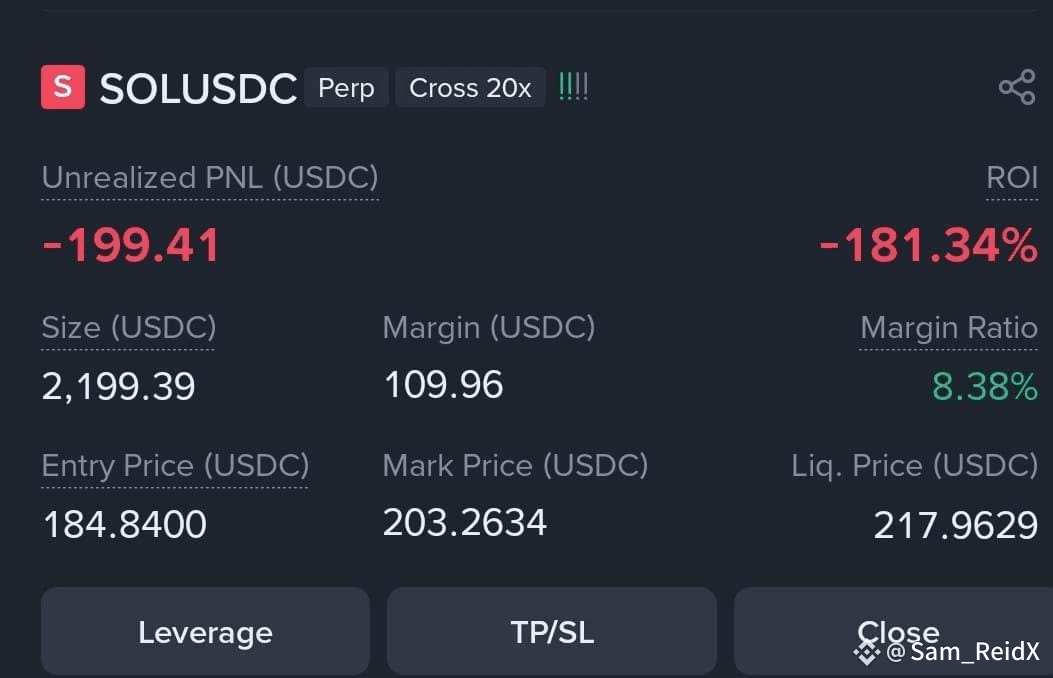This screenshot has height=678, width=1053.
Task: Tap the 8.38% margin ratio value
Action: [985, 387]
